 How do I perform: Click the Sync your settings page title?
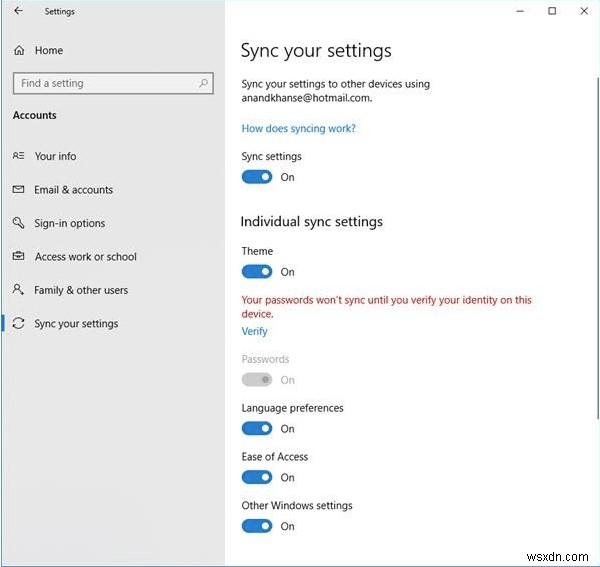point(316,51)
